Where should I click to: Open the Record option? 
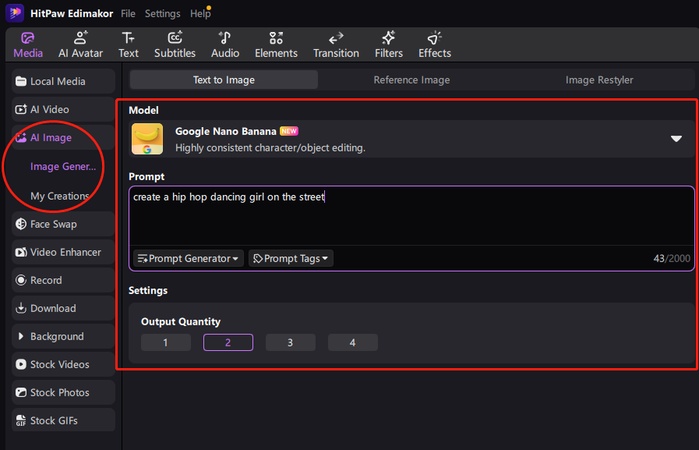click(63, 280)
